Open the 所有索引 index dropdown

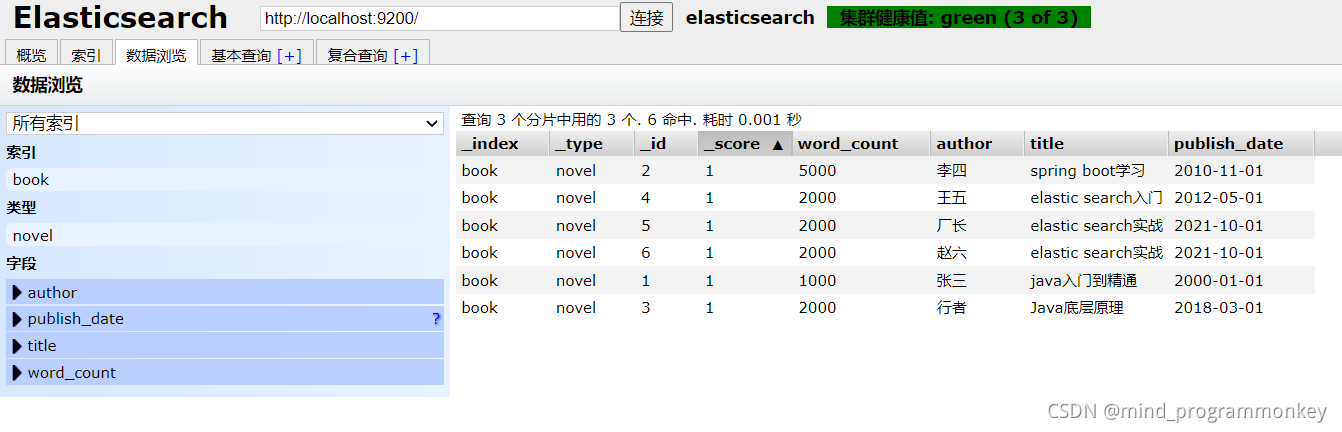pos(225,123)
